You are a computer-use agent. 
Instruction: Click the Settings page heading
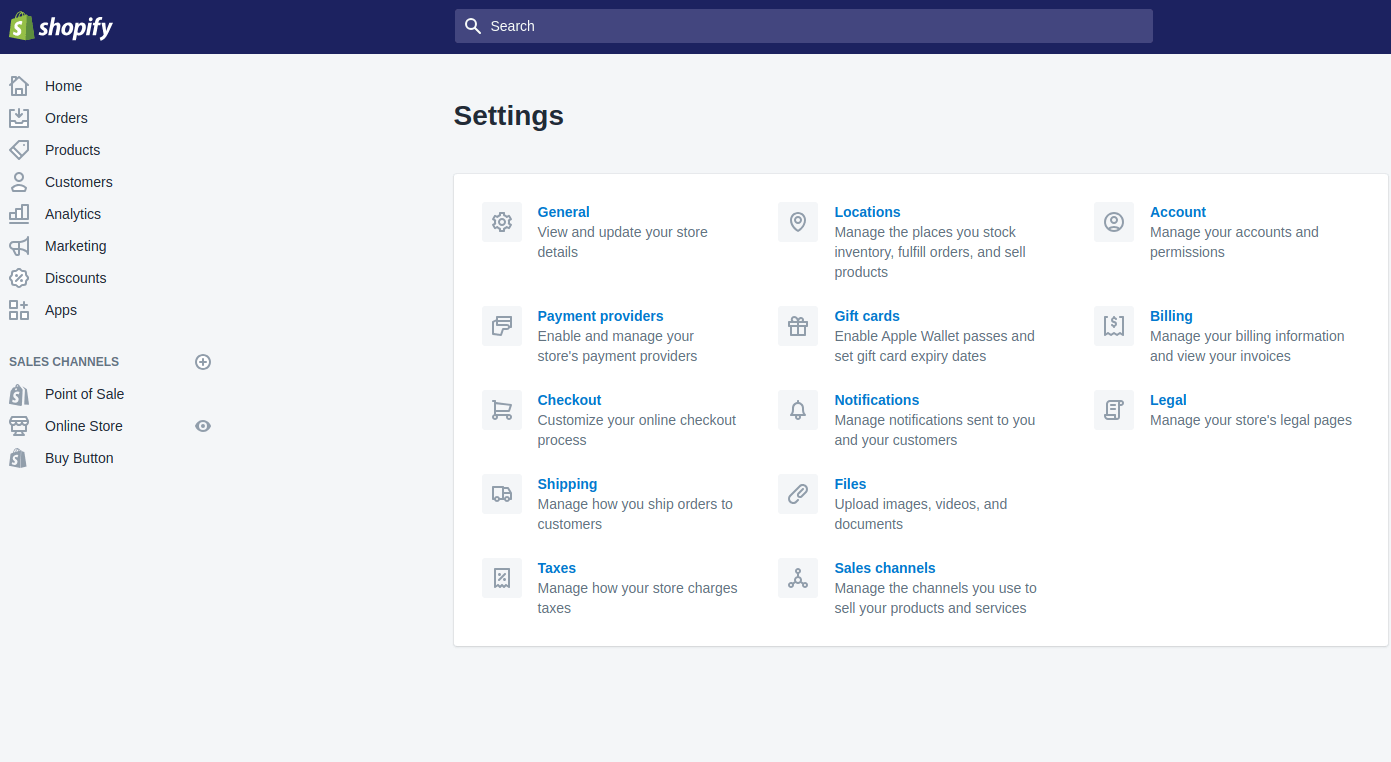[x=509, y=116]
